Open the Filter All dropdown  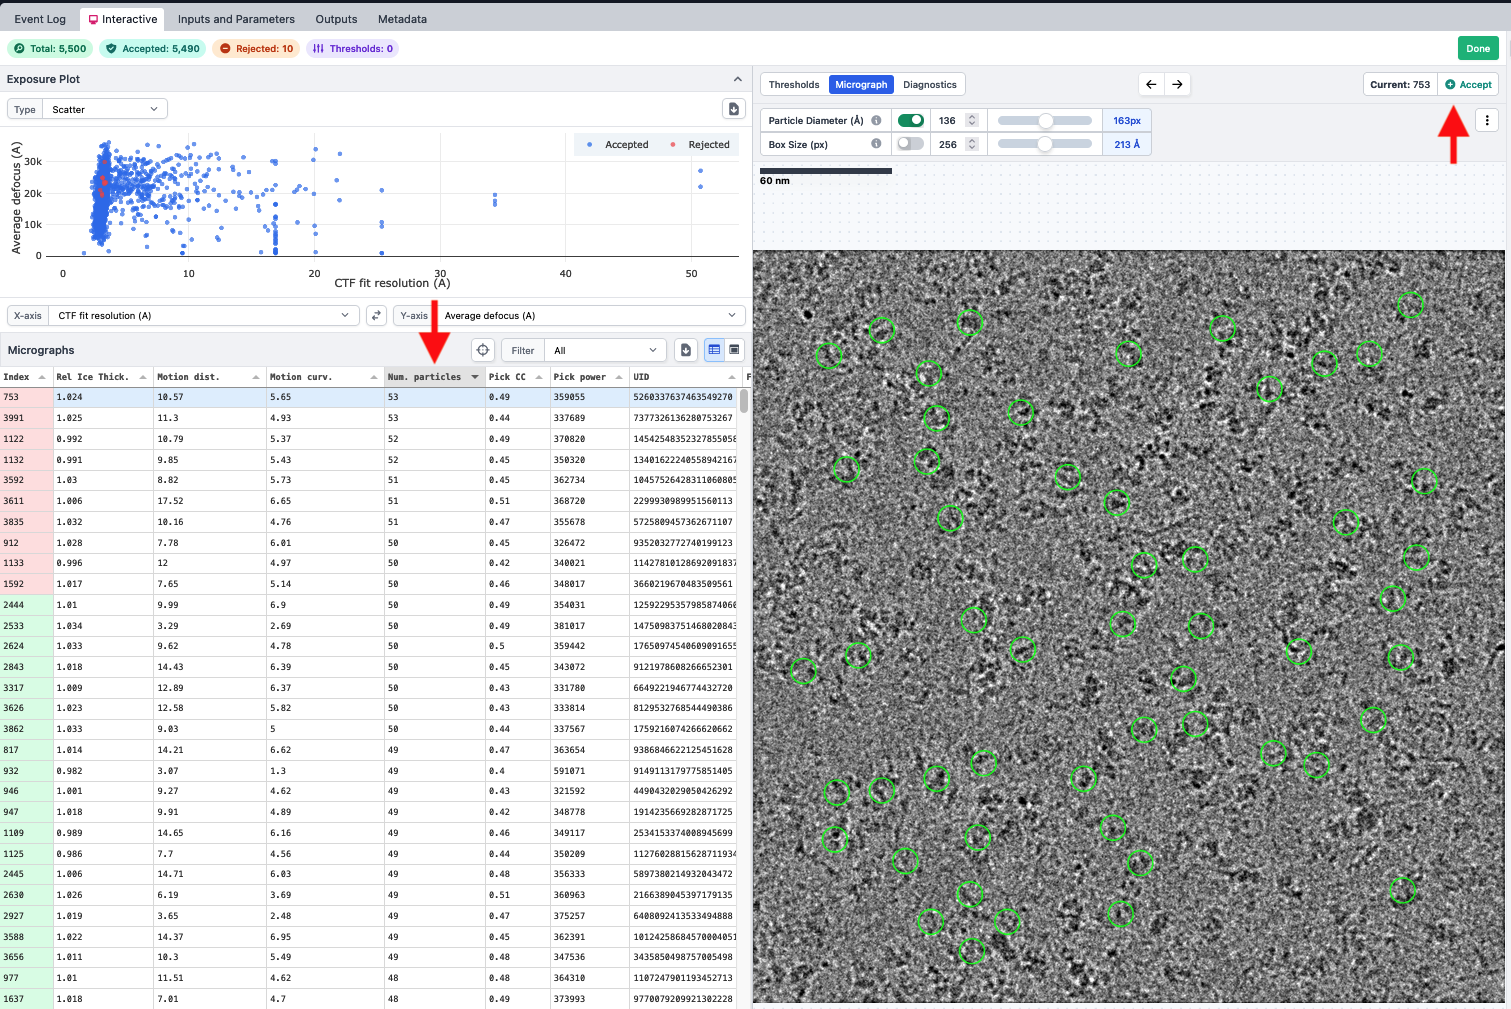coord(606,350)
